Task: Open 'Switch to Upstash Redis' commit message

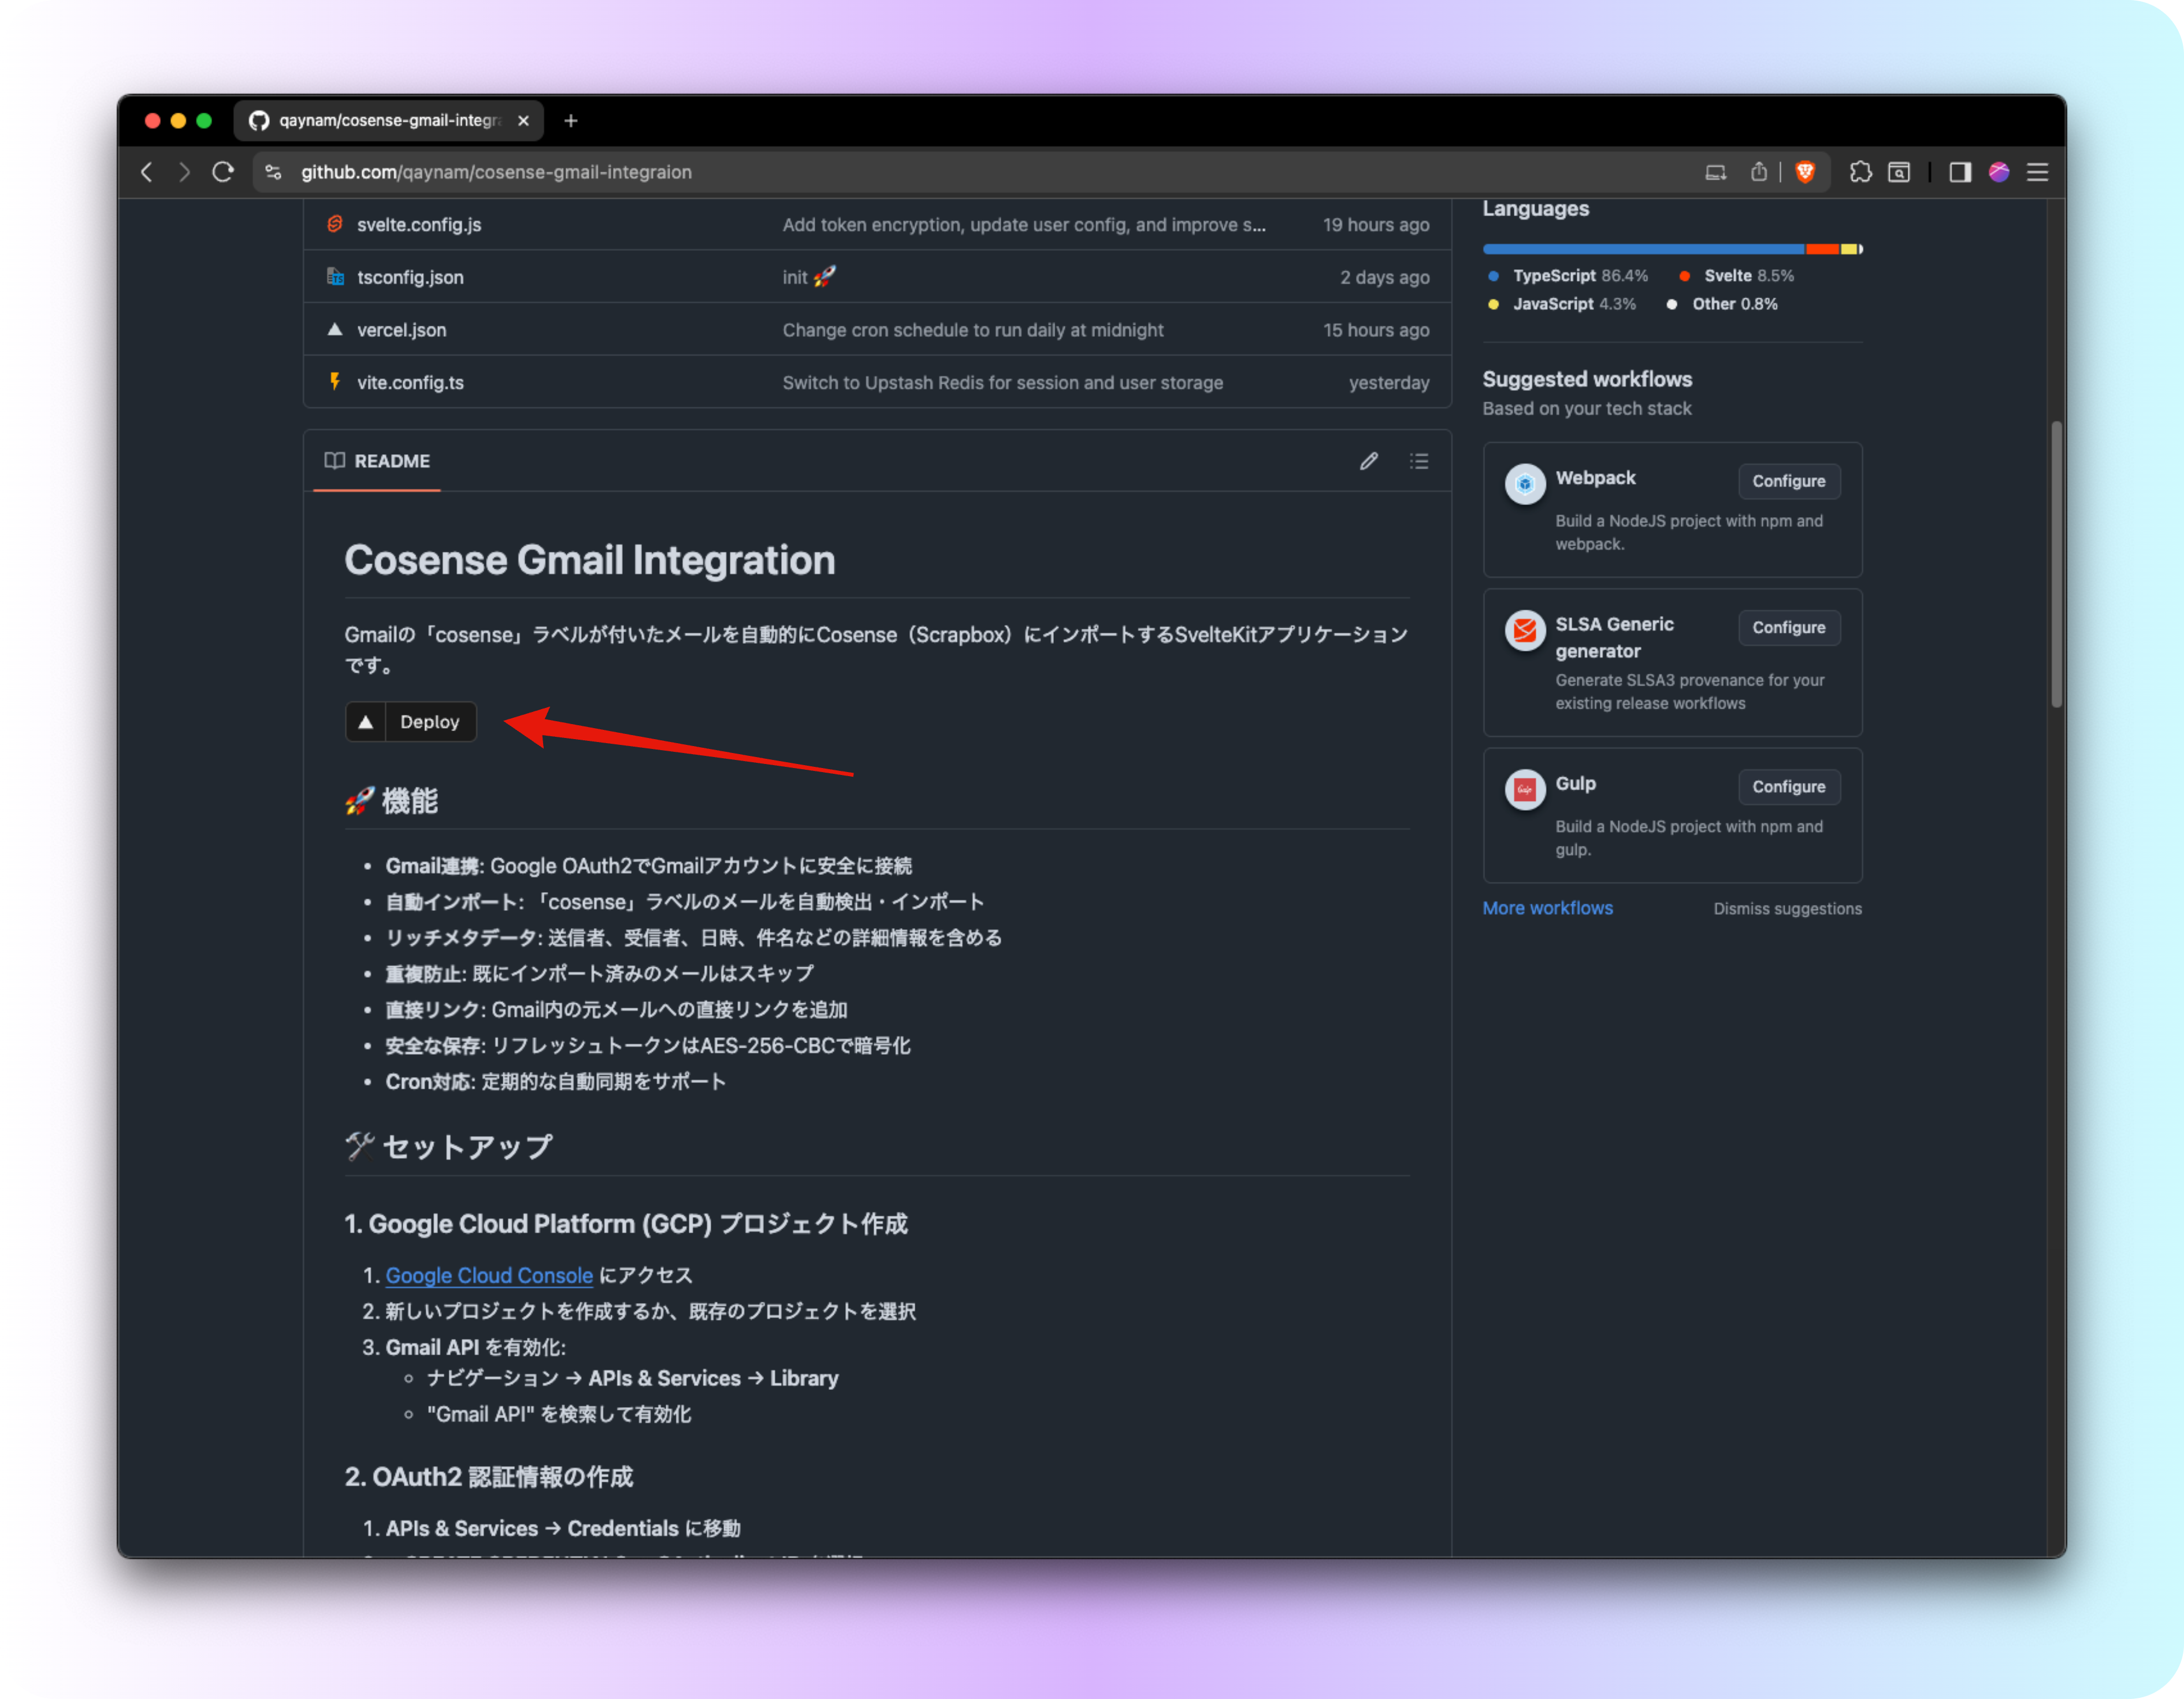Action: tap(1003, 382)
